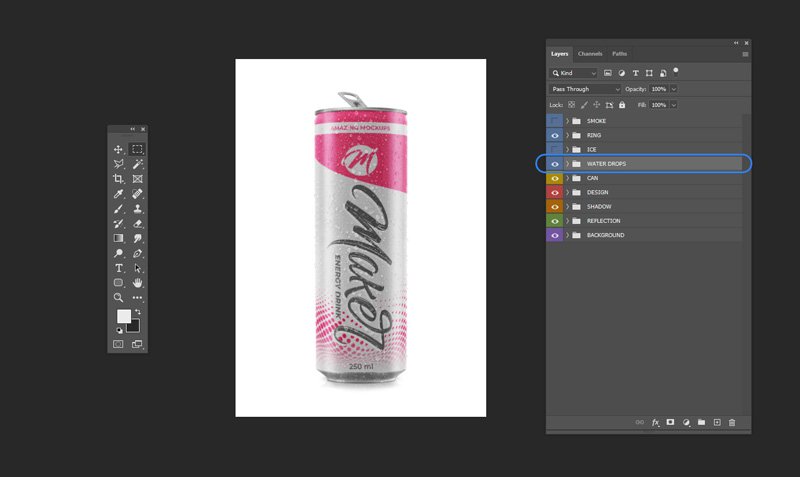
Task: Hide the BACKGROUND layer group
Action: (555, 235)
